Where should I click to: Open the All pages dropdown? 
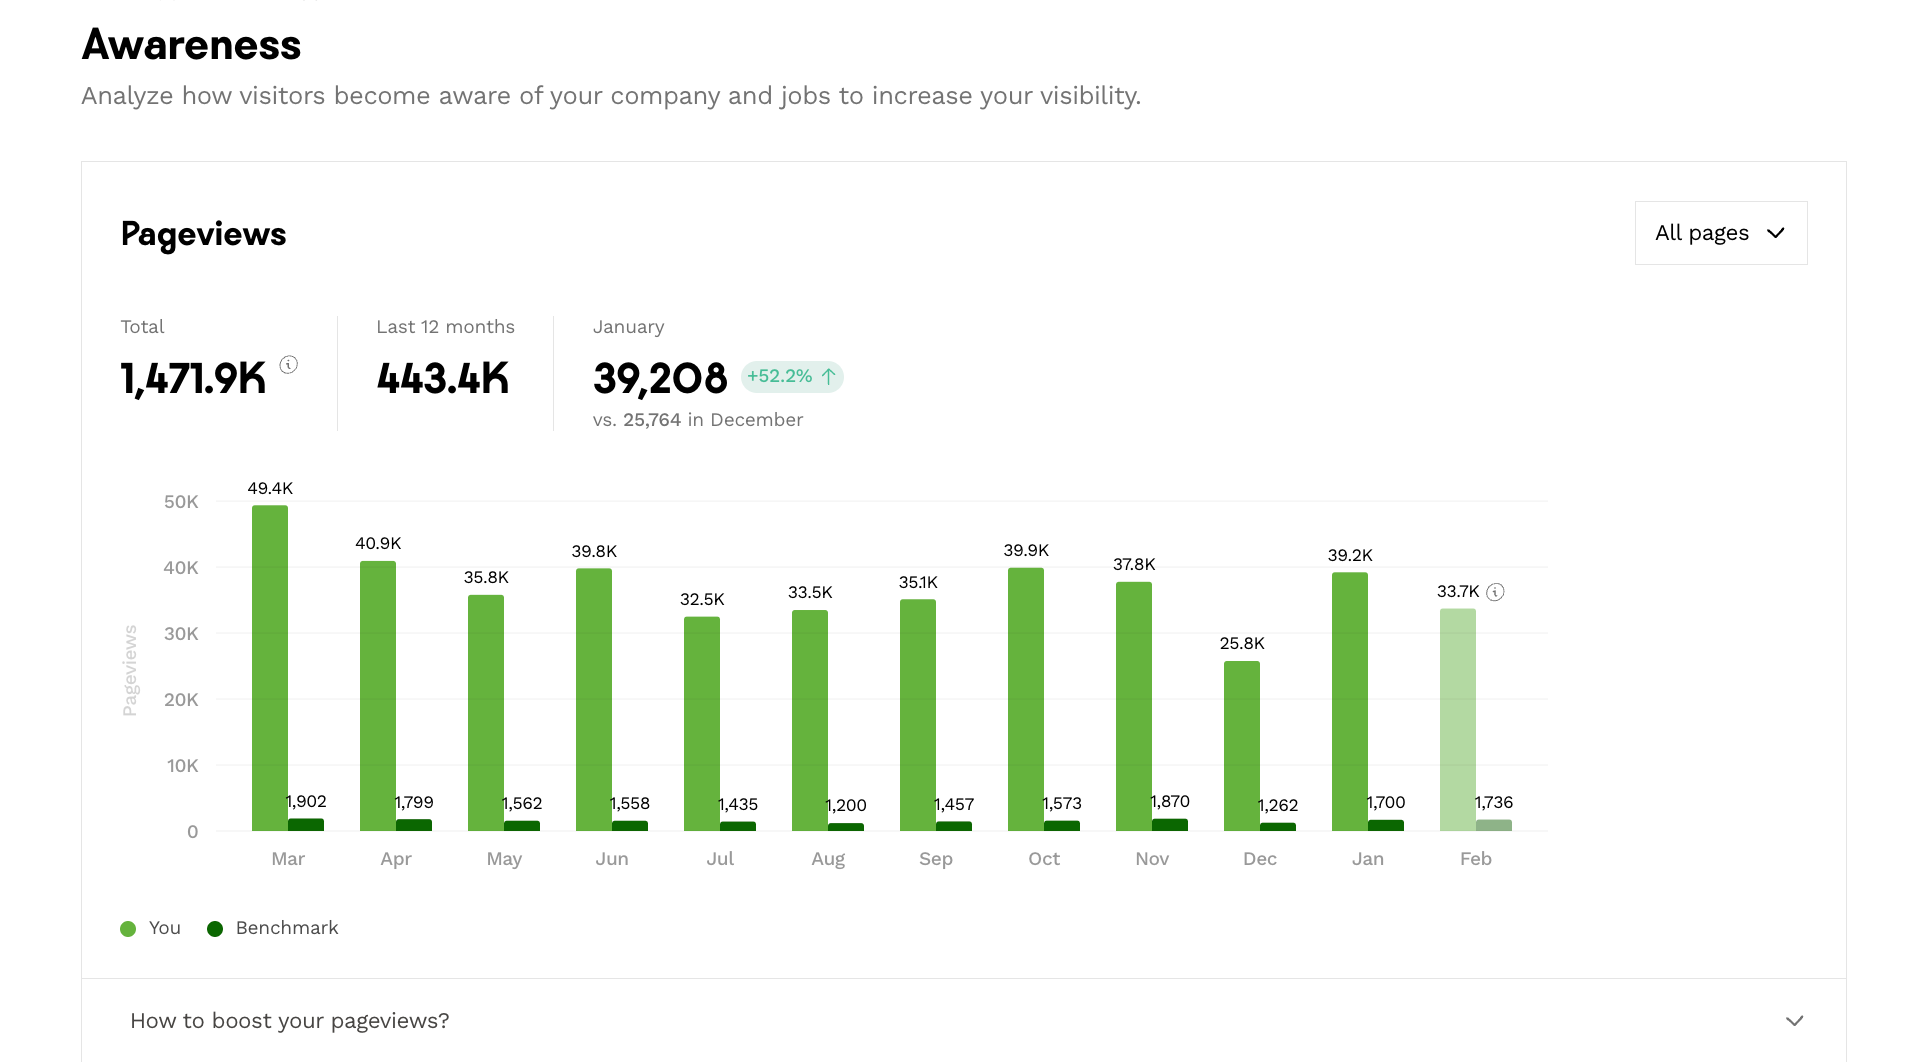click(x=1720, y=233)
